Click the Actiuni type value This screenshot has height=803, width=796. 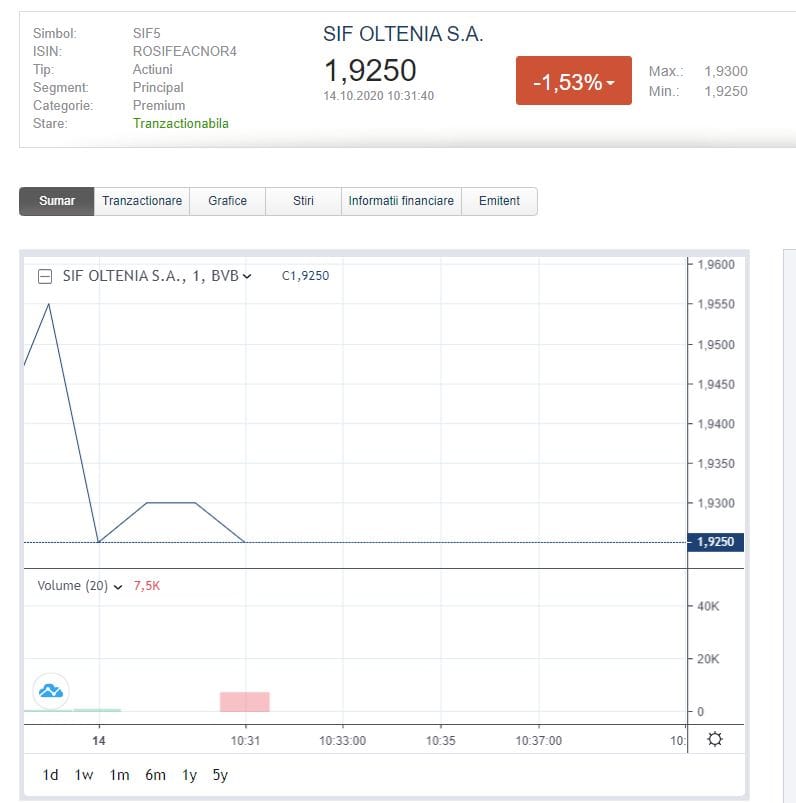(x=152, y=69)
